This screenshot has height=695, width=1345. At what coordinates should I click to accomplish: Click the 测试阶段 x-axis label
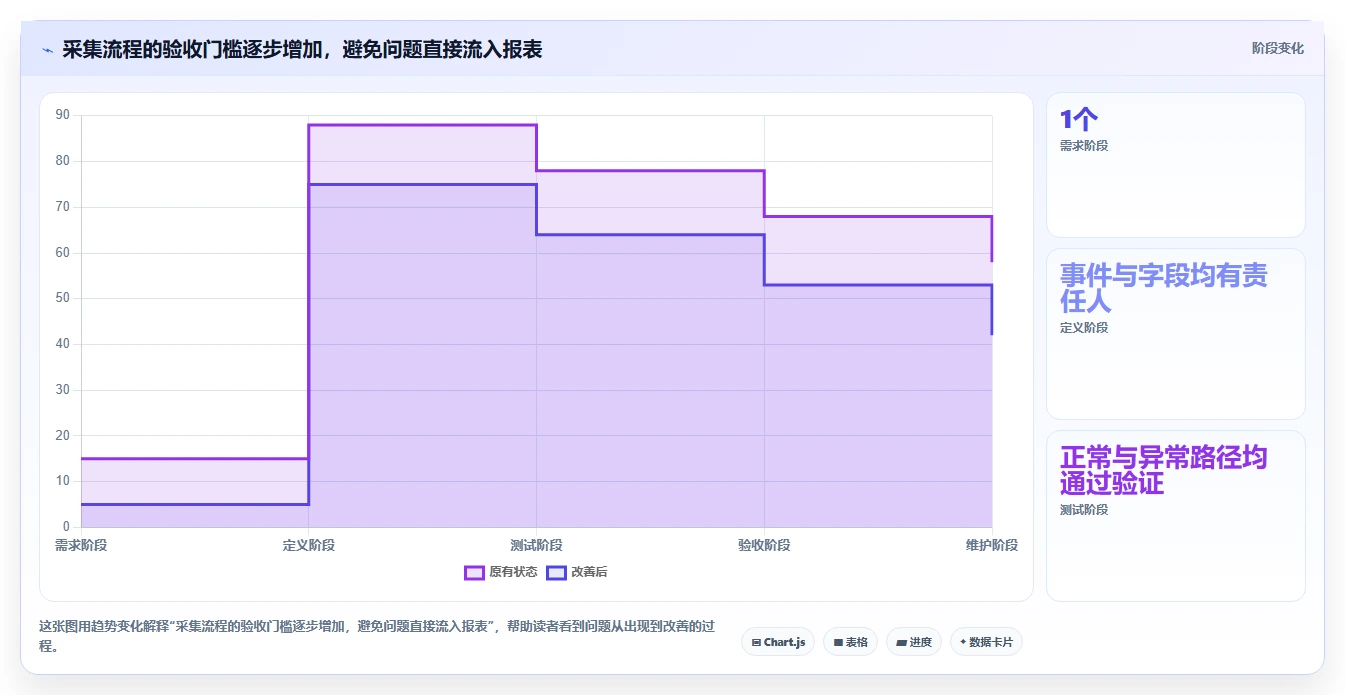[x=537, y=545]
